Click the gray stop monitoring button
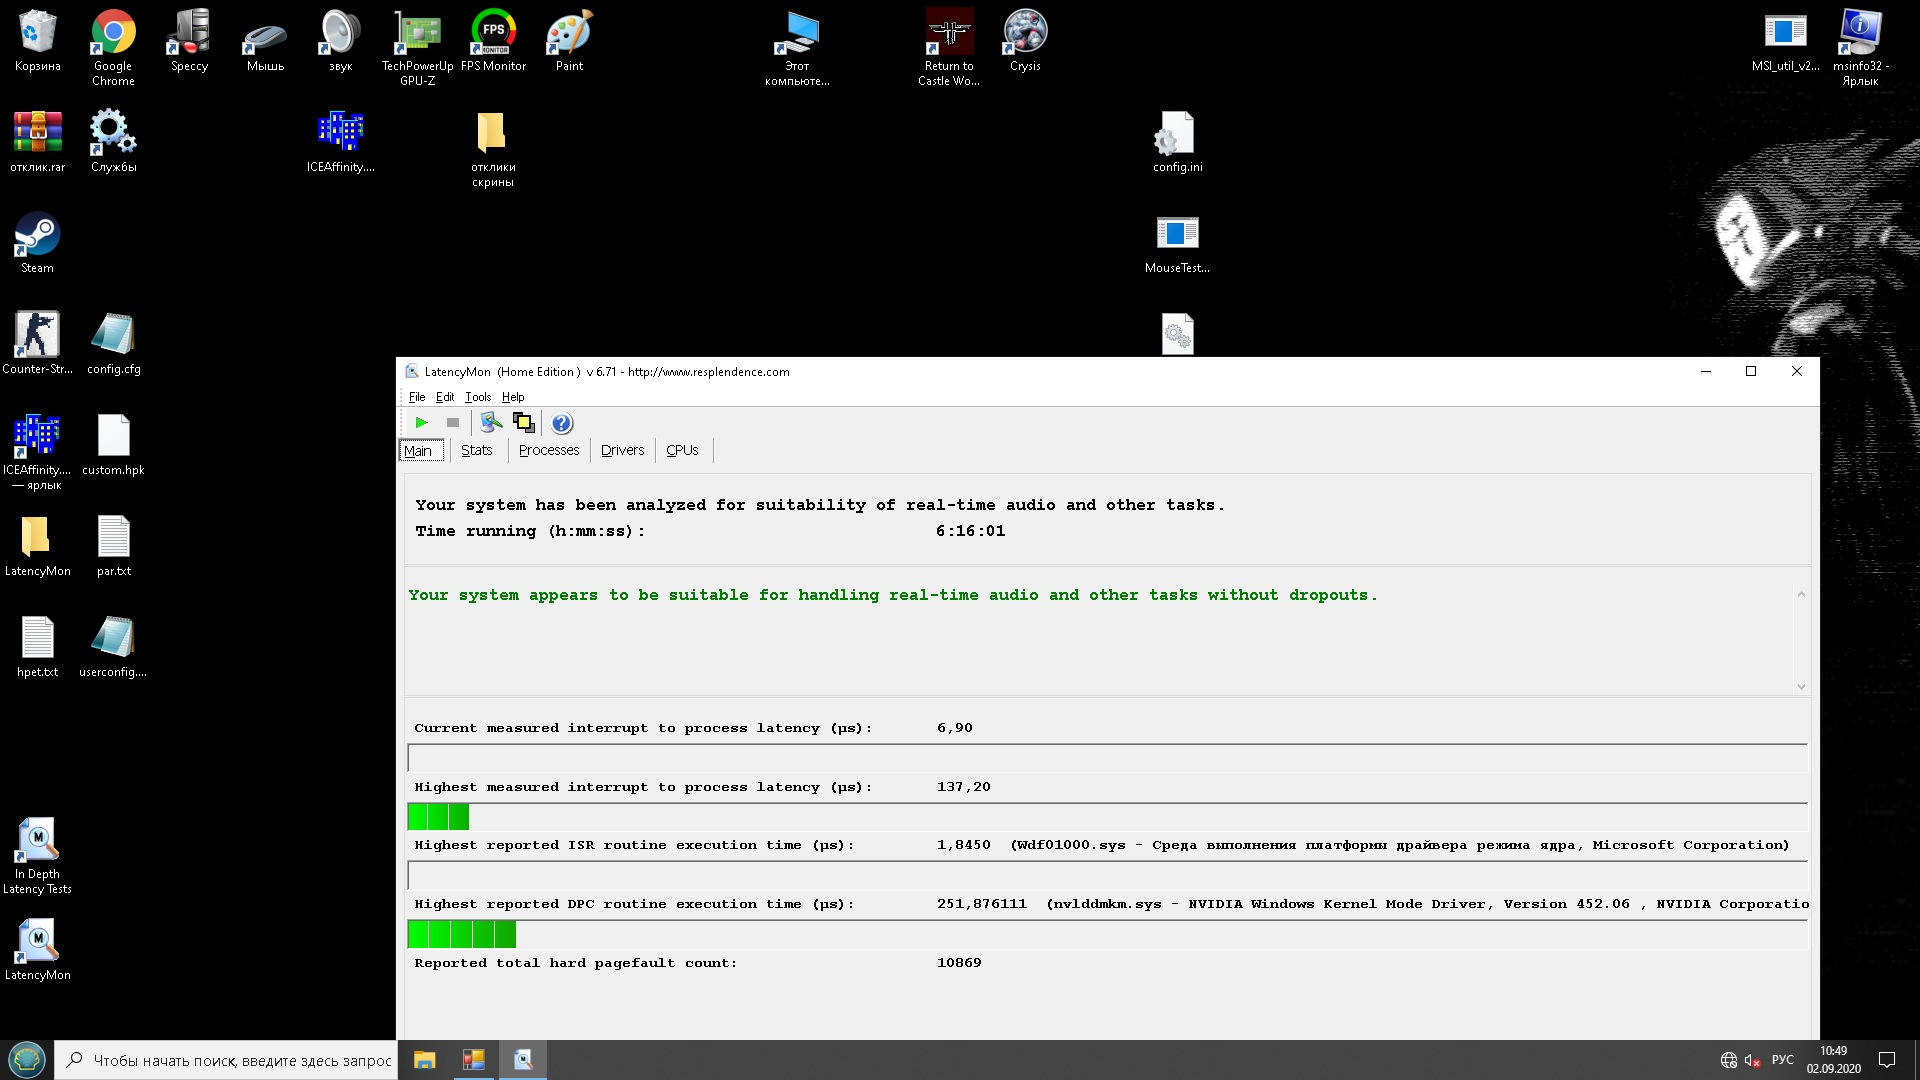 click(x=453, y=423)
